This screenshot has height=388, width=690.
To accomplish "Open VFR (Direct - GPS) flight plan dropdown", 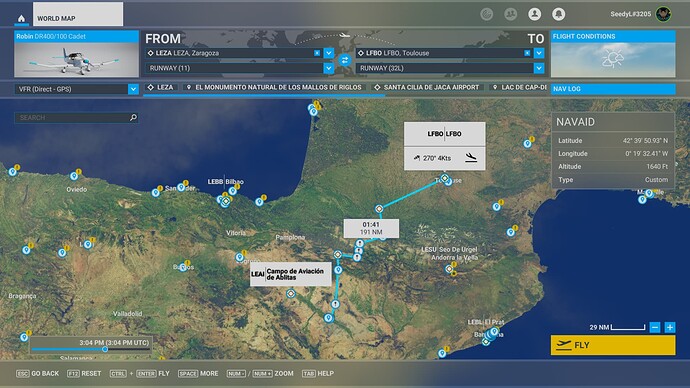I will coord(133,89).
